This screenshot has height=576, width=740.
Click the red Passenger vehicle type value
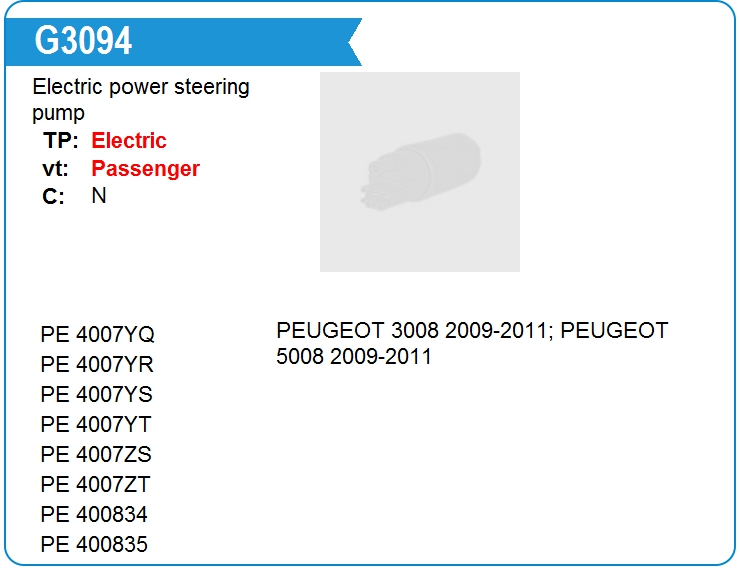tap(145, 169)
